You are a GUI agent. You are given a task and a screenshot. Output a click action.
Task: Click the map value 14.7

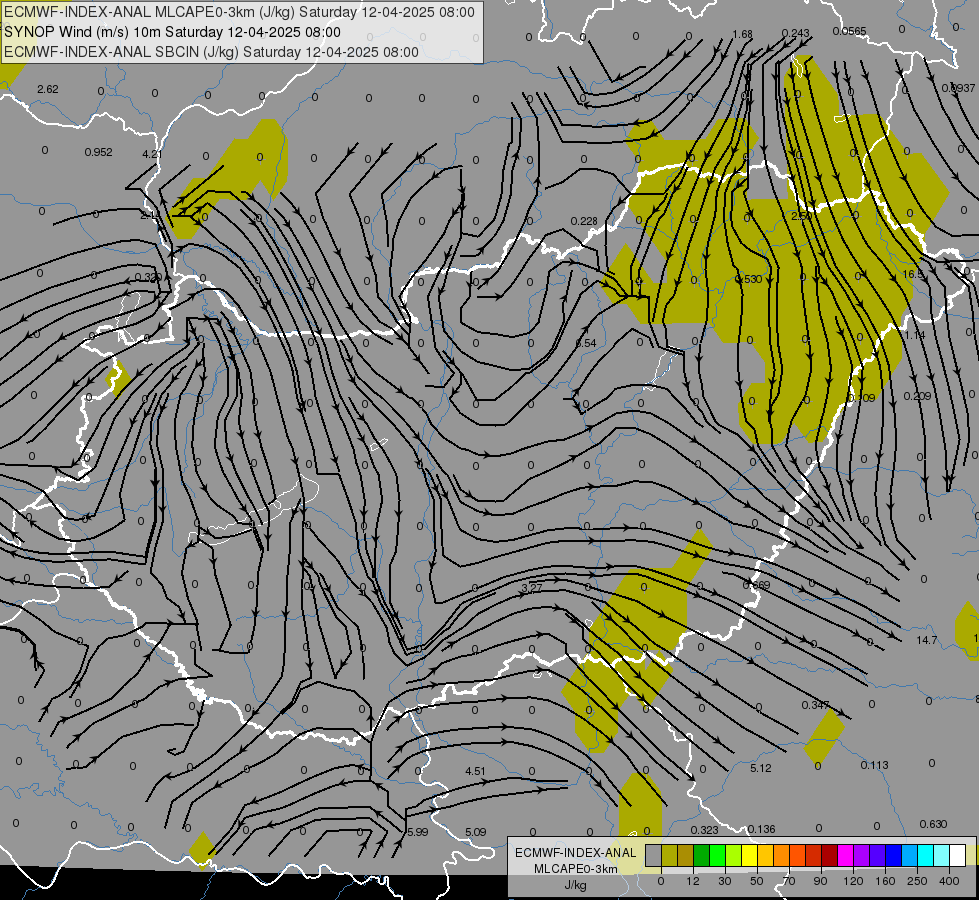(x=927, y=640)
